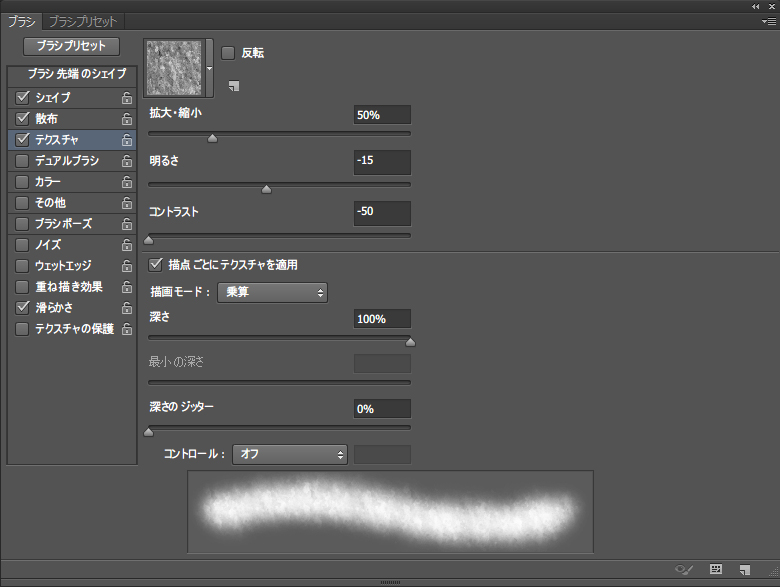Click lock icon beside カラー row
Image resolution: width=780 pixels, height=587 pixels.
coord(127,182)
